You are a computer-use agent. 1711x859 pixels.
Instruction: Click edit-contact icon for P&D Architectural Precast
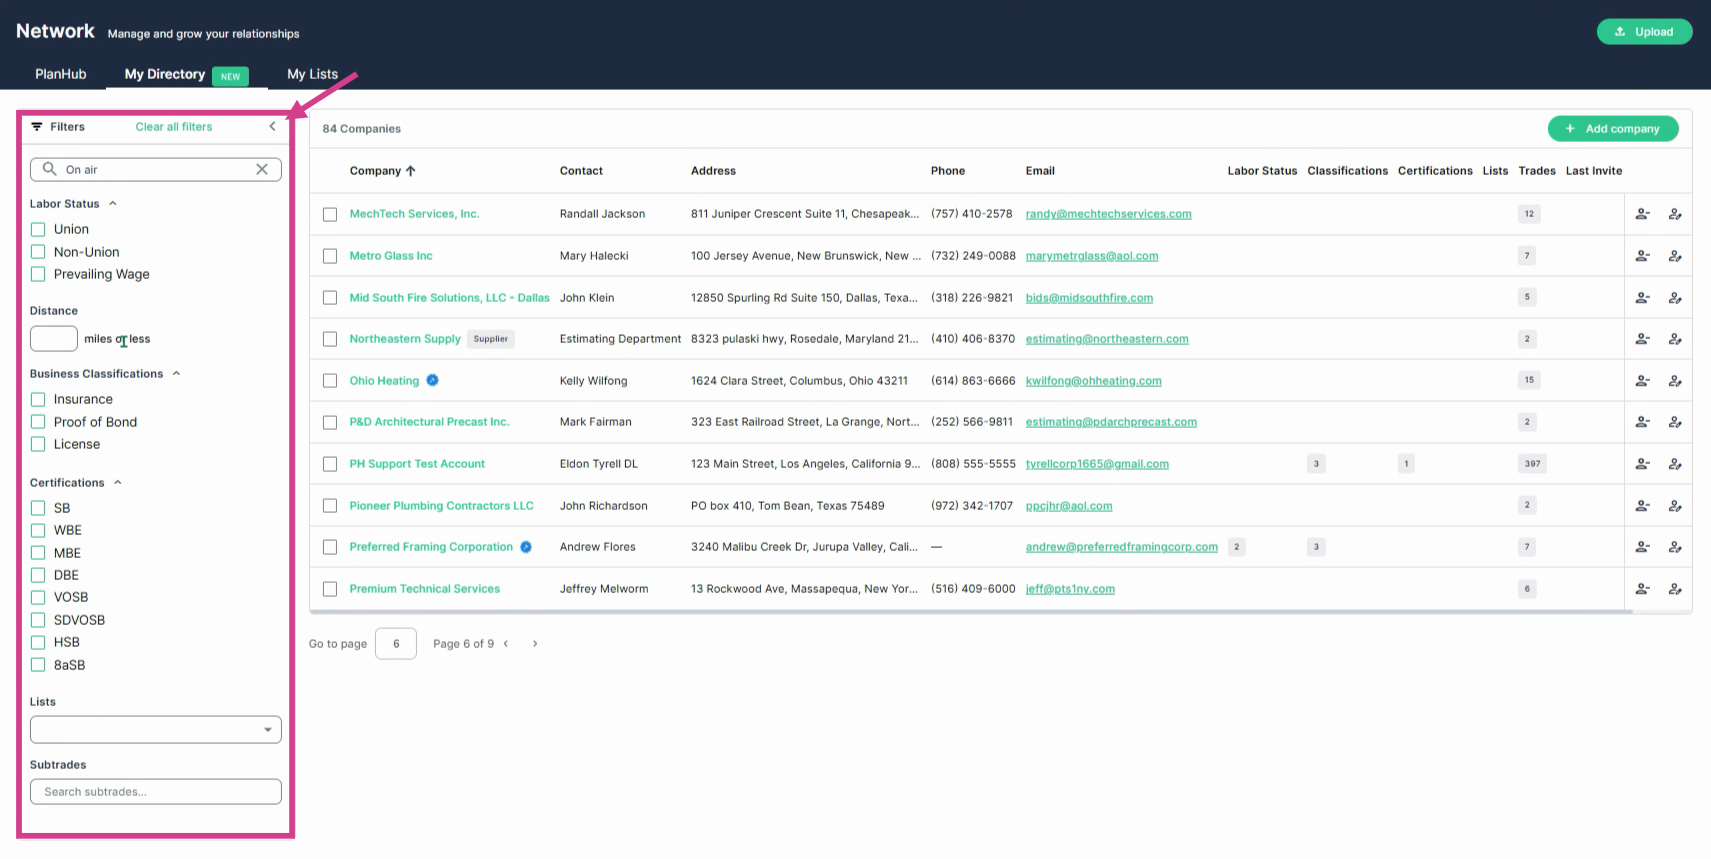pyautogui.click(x=1675, y=422)
